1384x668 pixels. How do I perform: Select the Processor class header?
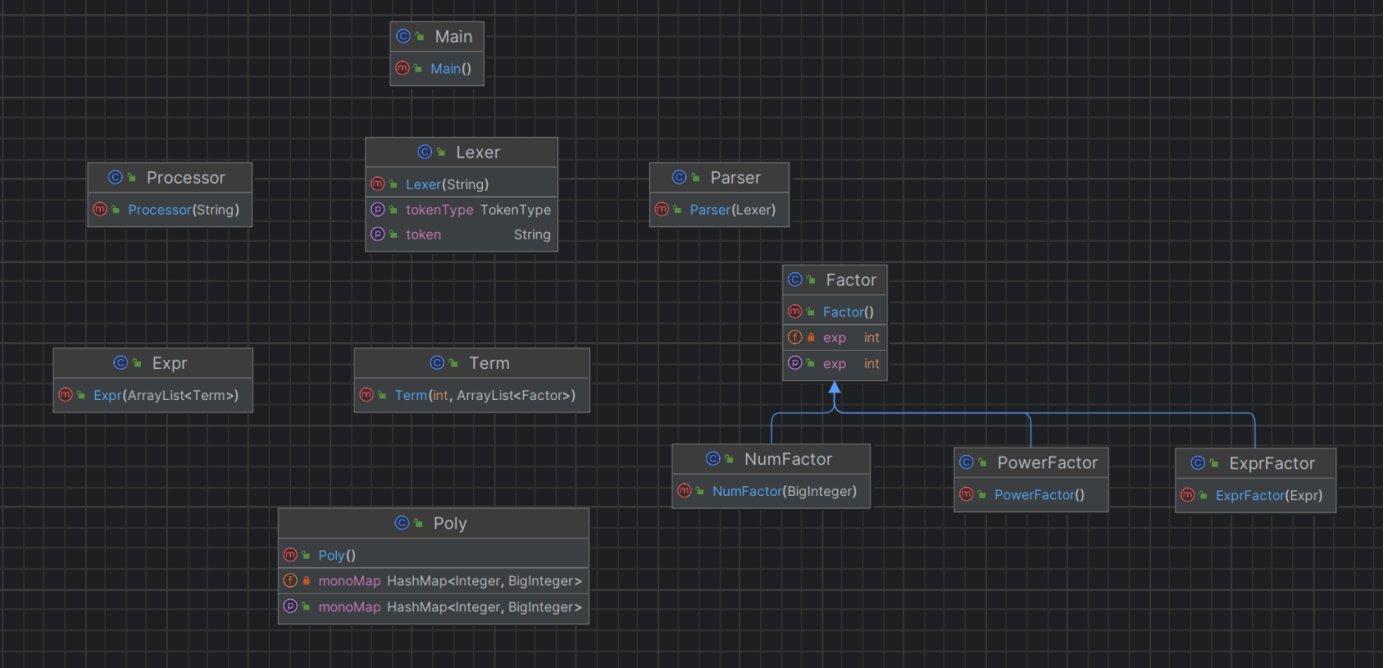[x=170, y=178]
